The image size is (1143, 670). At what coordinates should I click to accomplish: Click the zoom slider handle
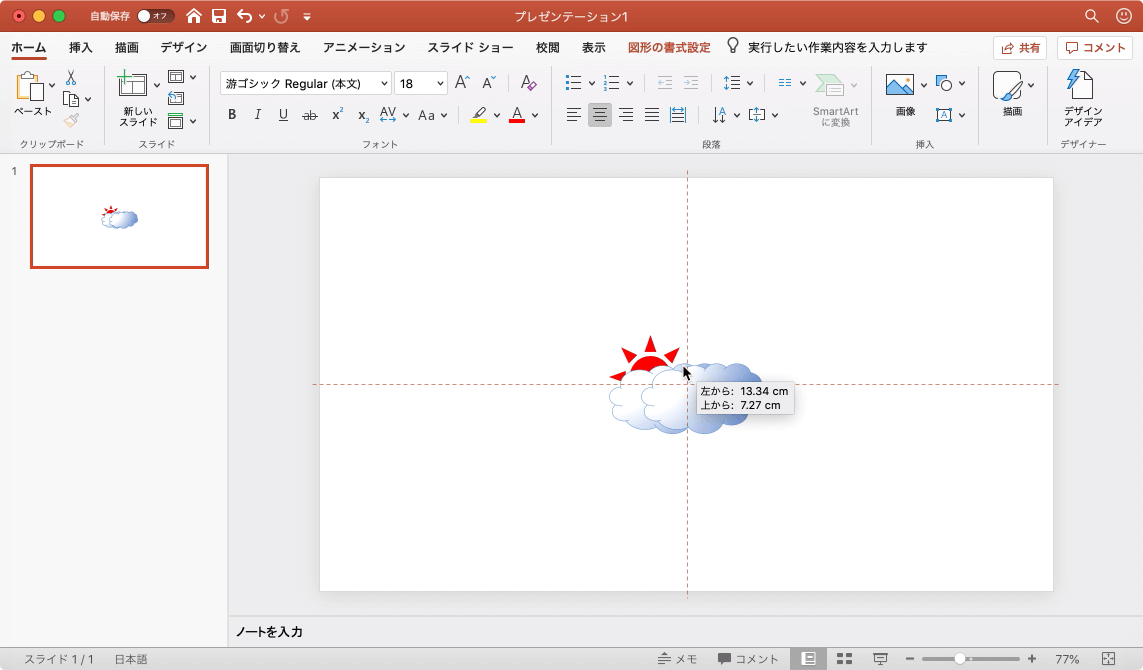[x=960, y=659]
